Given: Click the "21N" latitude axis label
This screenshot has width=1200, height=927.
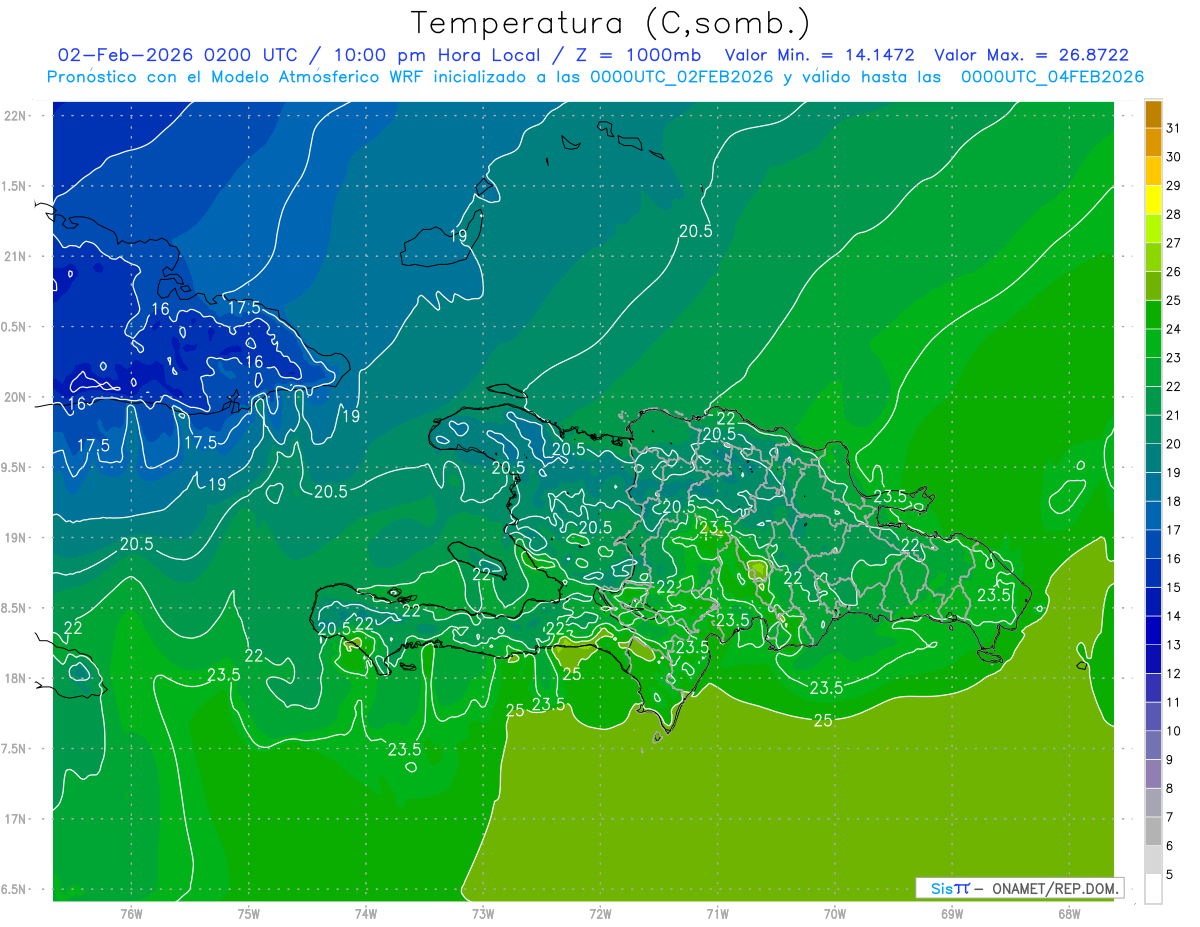Looking at the screenshot, I should (16, 256).
